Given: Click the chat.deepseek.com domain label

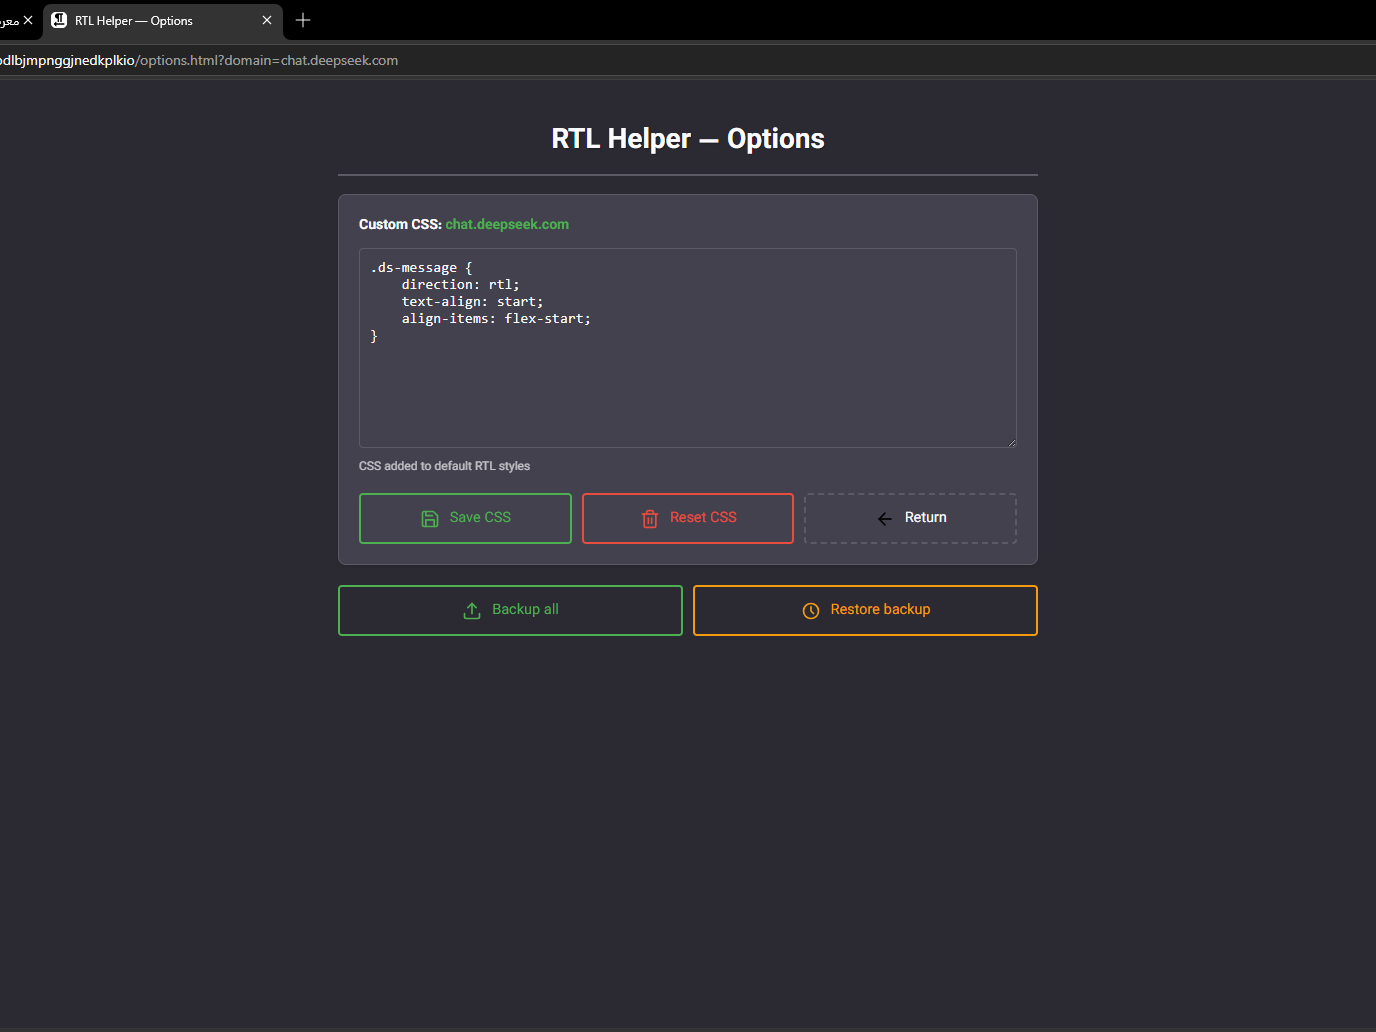Looking at the screenshot, I should tap(507, 224).
